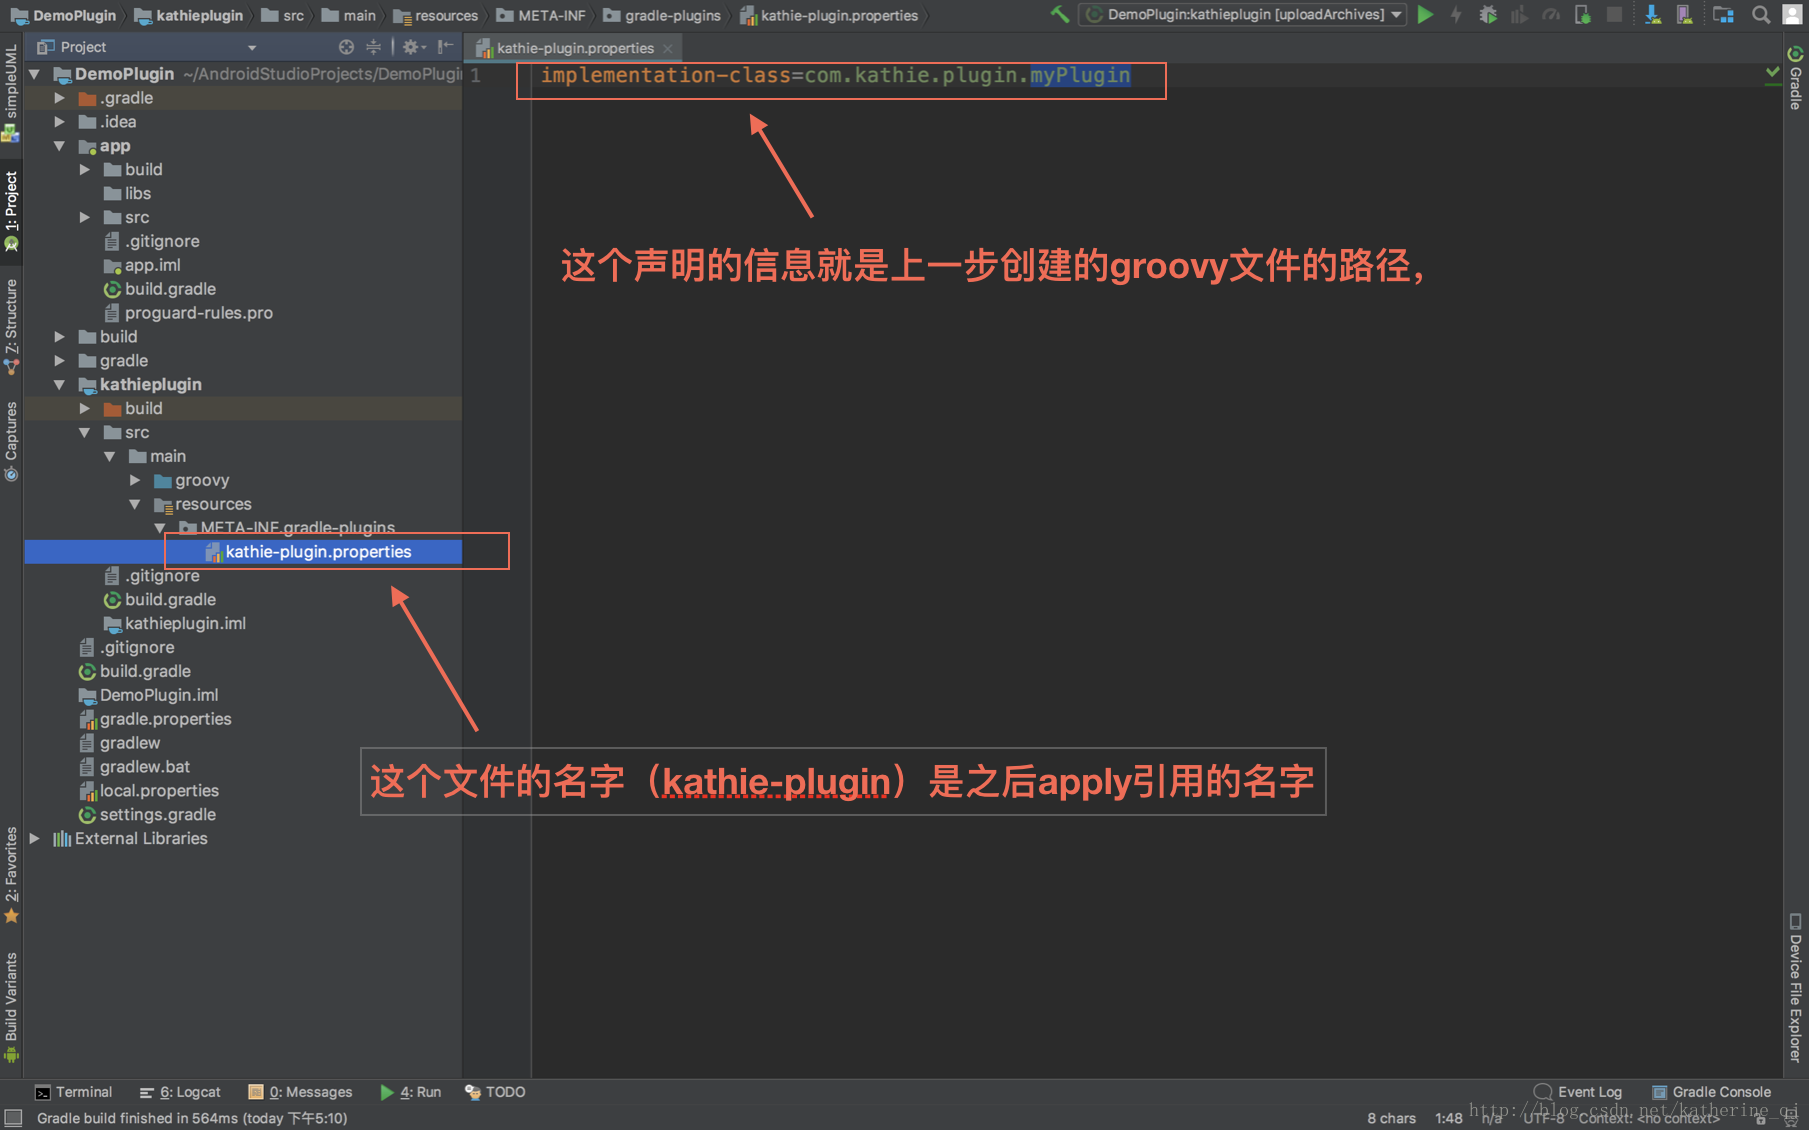The height and width of the screenshot is (1130, 1810).
Task: Click Scroll from Source target icon
Action: click(346, 47)
